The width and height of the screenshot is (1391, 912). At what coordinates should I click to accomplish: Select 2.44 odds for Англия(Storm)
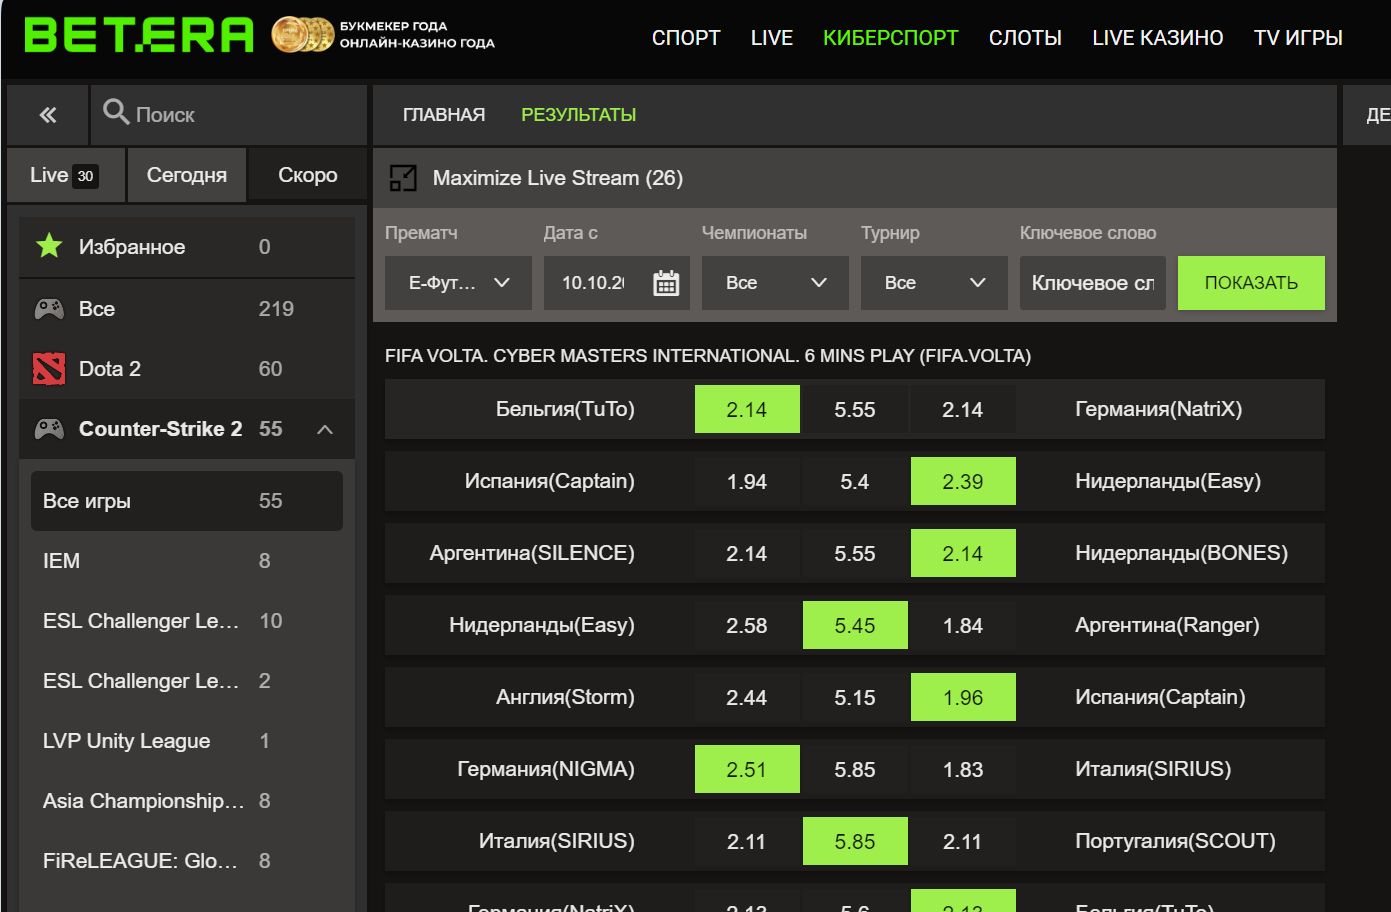tap(747, 697)
